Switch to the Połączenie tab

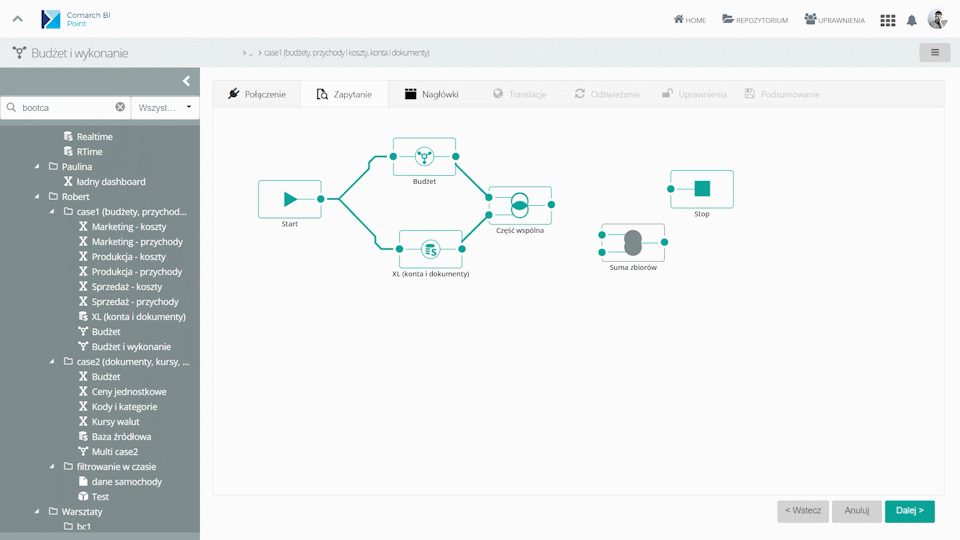[x=257, y=94]
